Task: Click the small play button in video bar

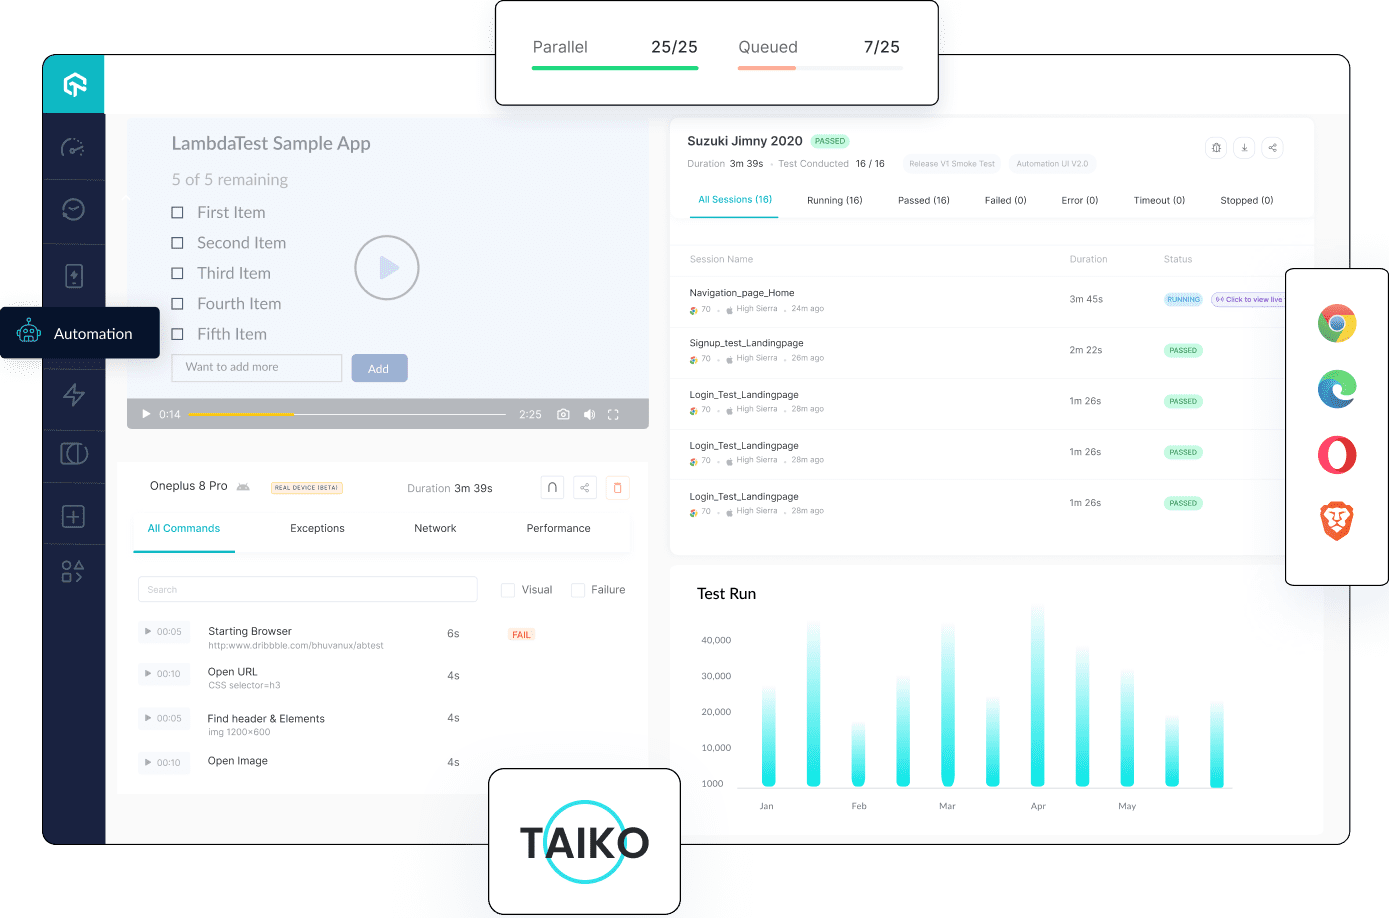Action: click(146, 414)
